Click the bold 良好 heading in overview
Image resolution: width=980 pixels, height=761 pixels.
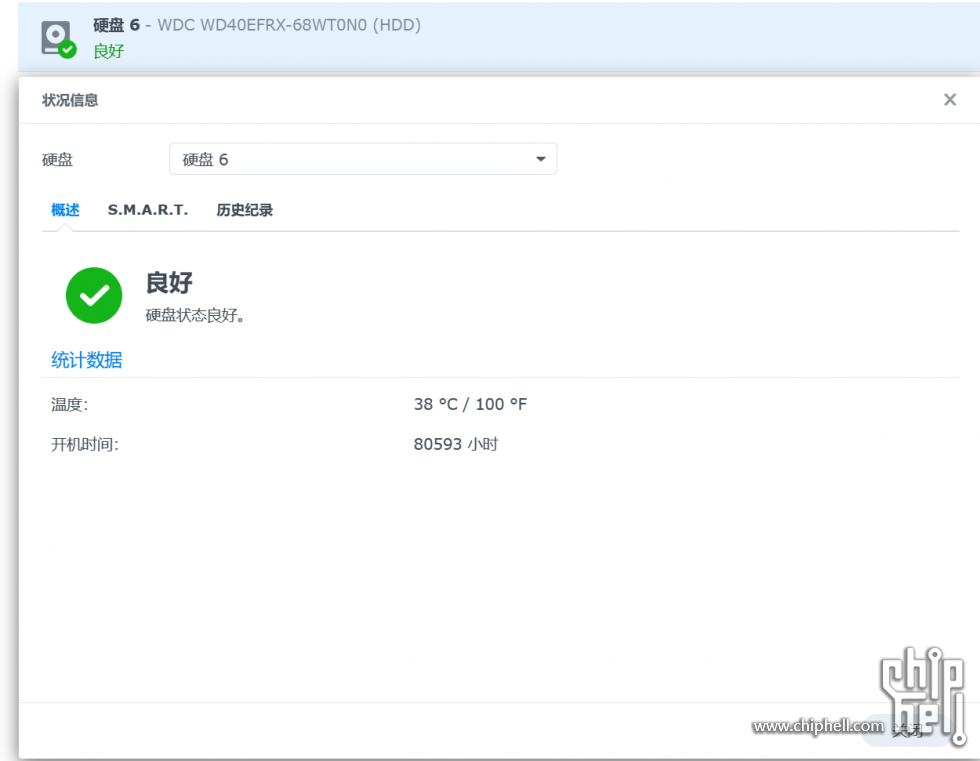169,282
